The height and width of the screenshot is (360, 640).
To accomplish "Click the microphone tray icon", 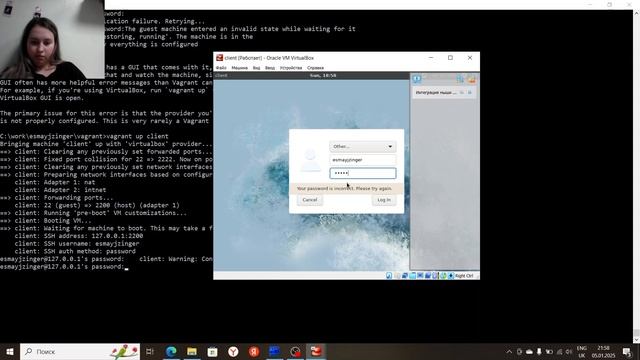I will [x=539, y=351].
